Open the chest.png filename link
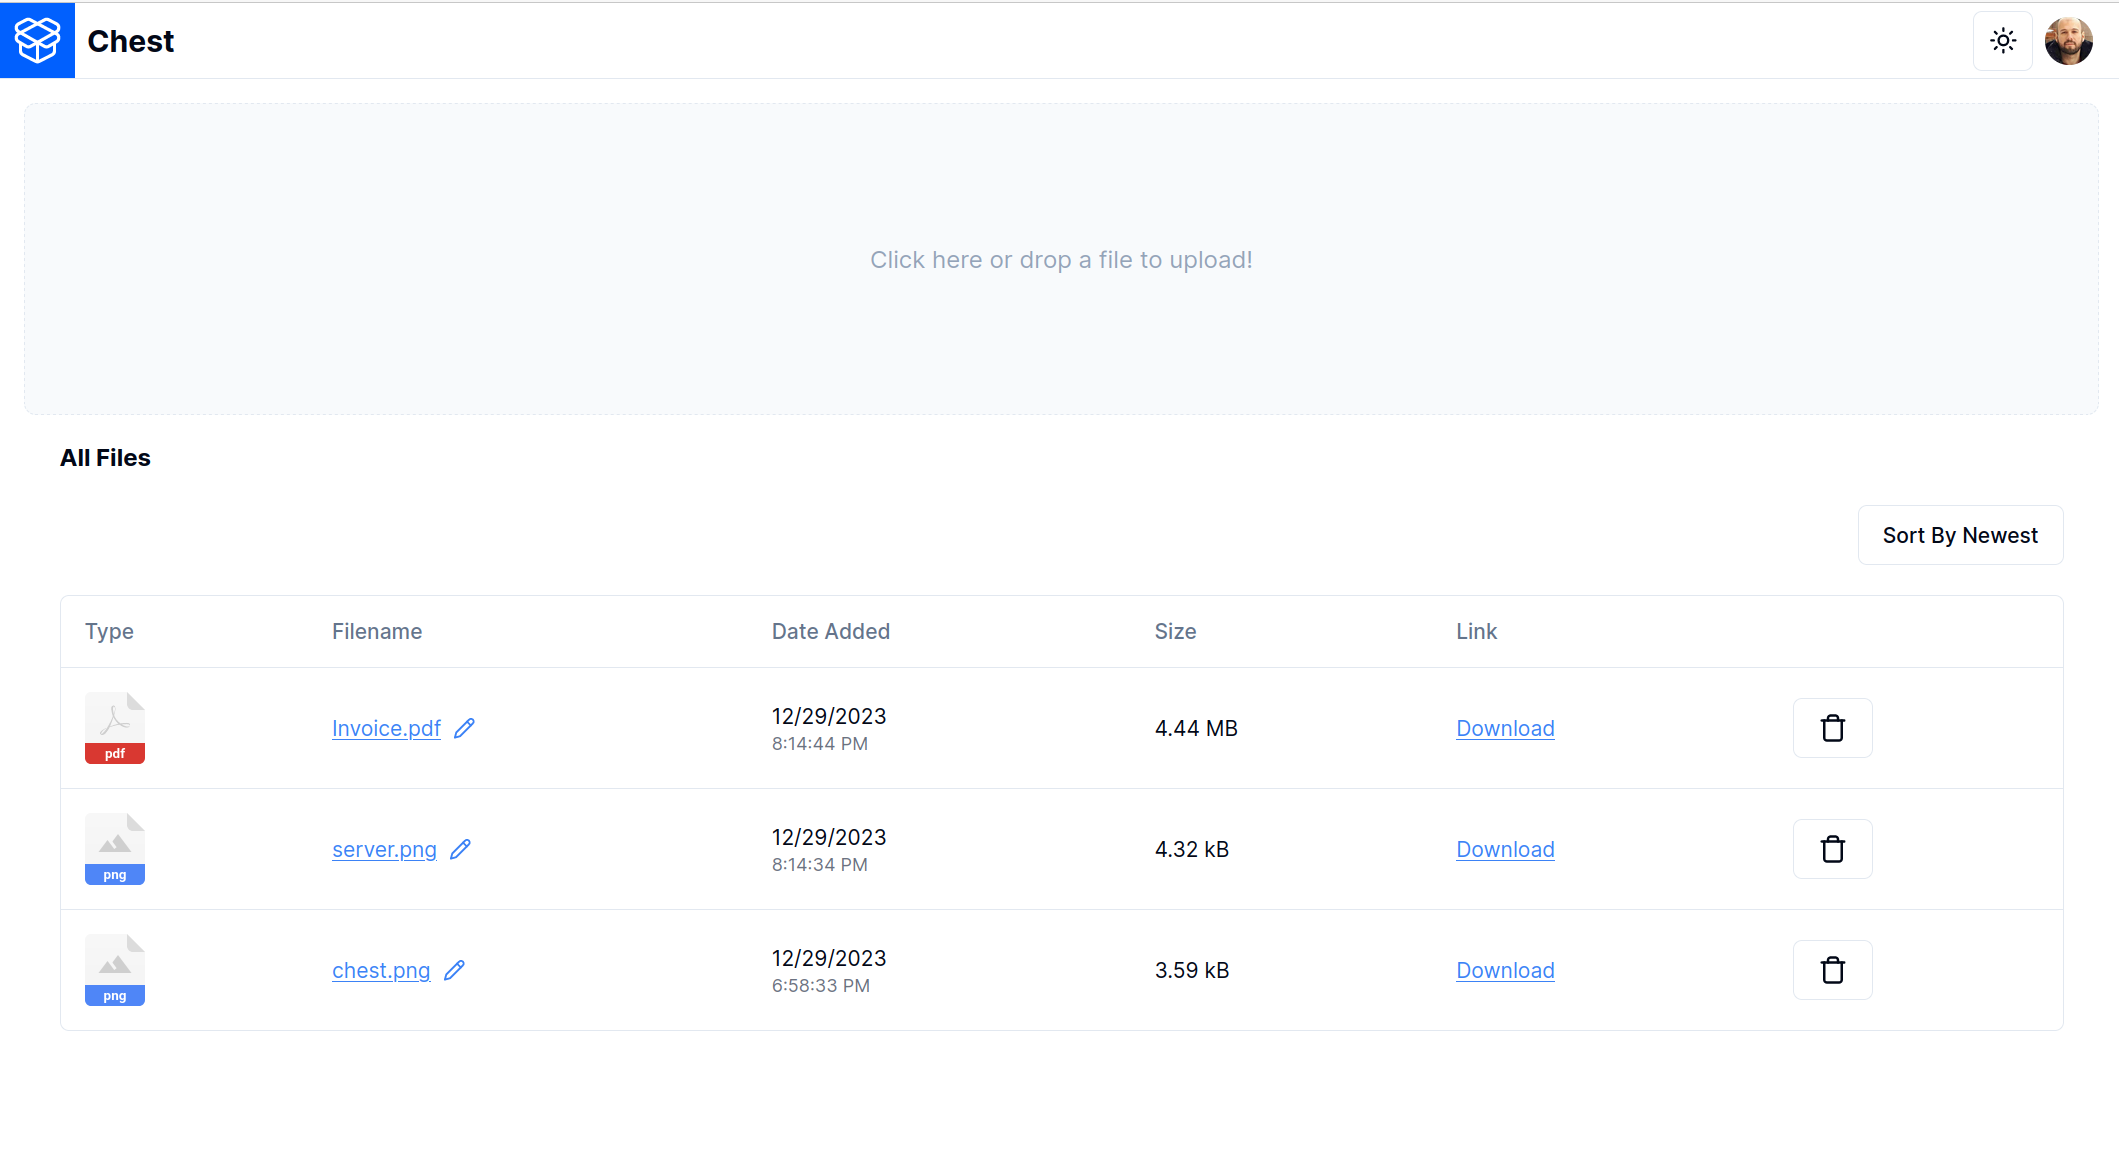The image size is (2119, 1171). pos(381,970)
